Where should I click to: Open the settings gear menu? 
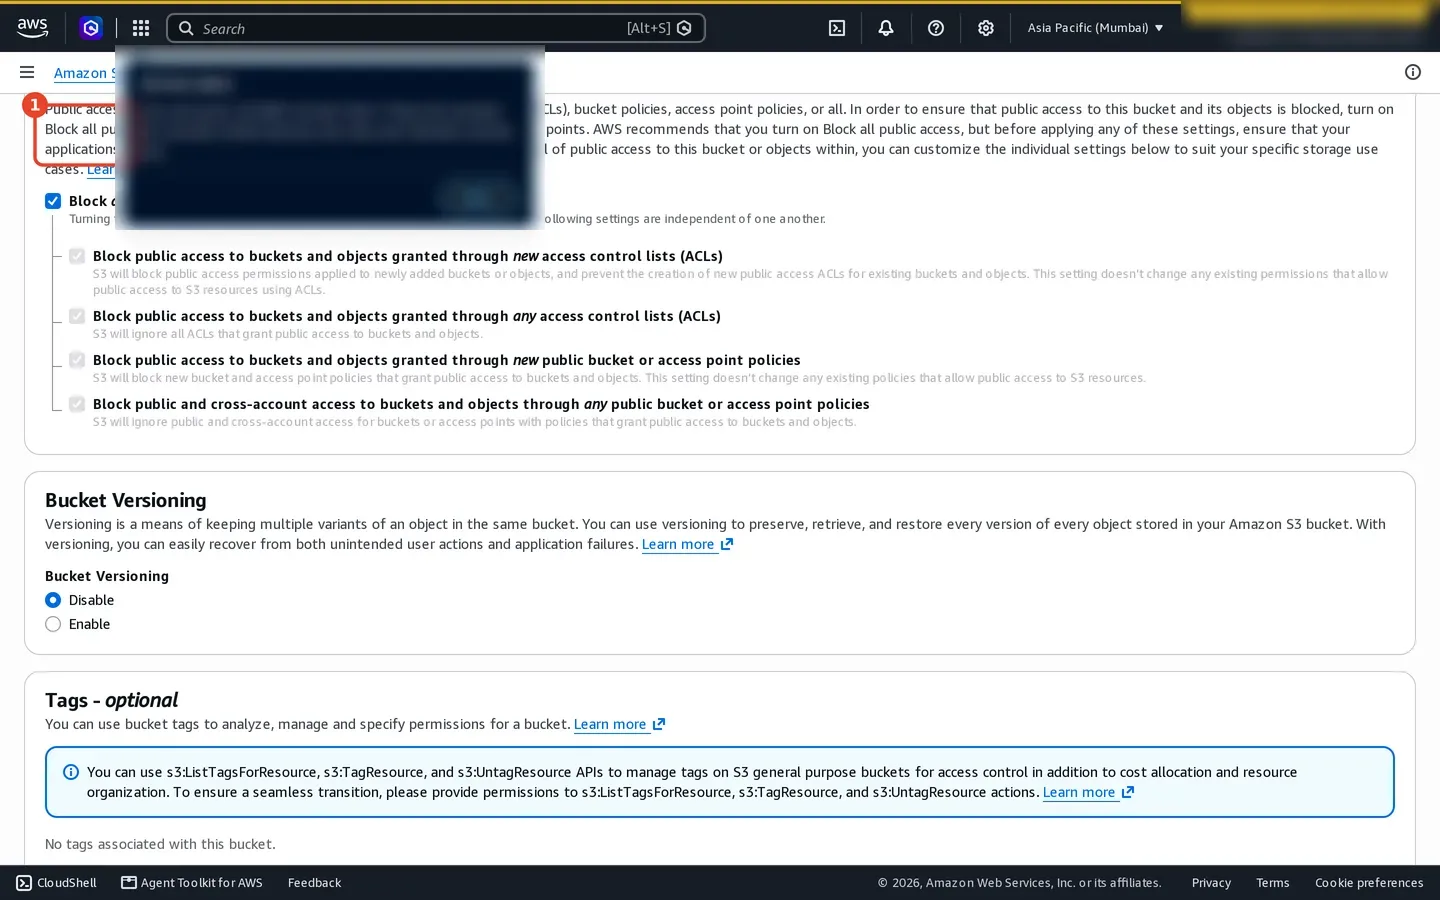point(986,28)
